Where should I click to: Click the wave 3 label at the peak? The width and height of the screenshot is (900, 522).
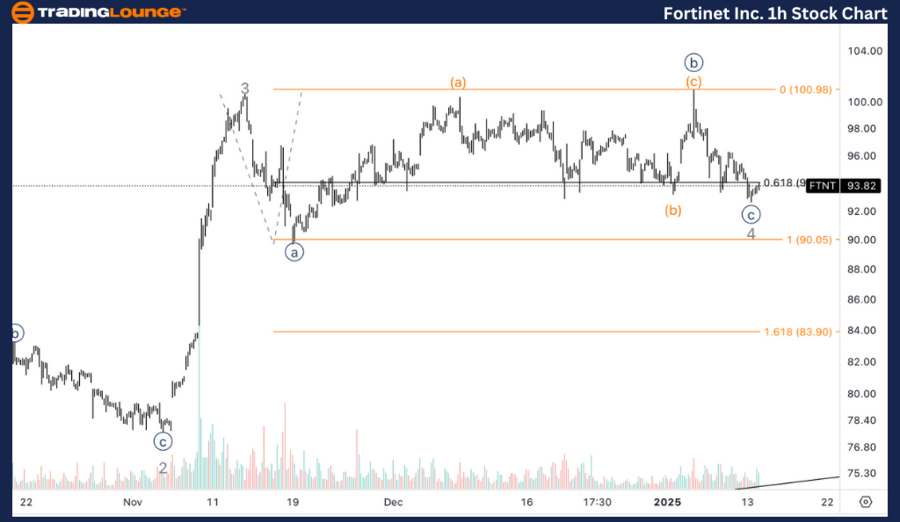click(x=245, y=88)
